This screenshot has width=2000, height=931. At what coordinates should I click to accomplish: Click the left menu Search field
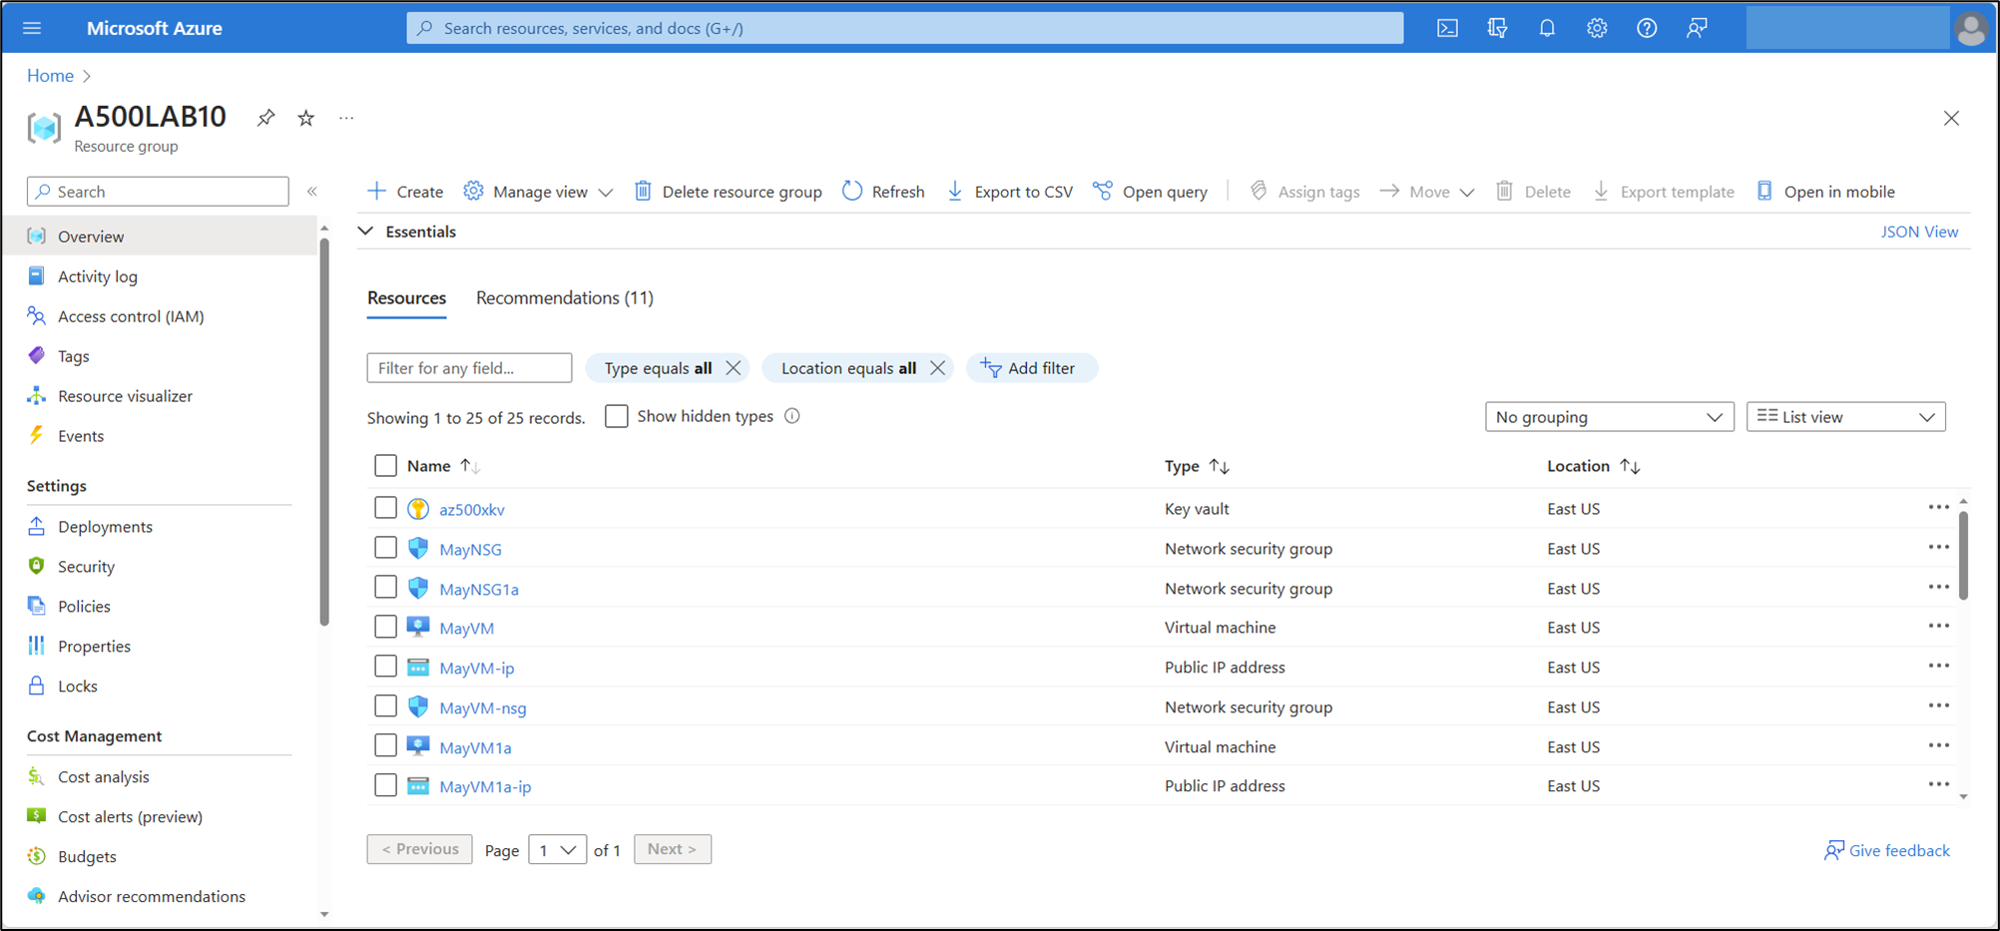(x=158, y=191)
